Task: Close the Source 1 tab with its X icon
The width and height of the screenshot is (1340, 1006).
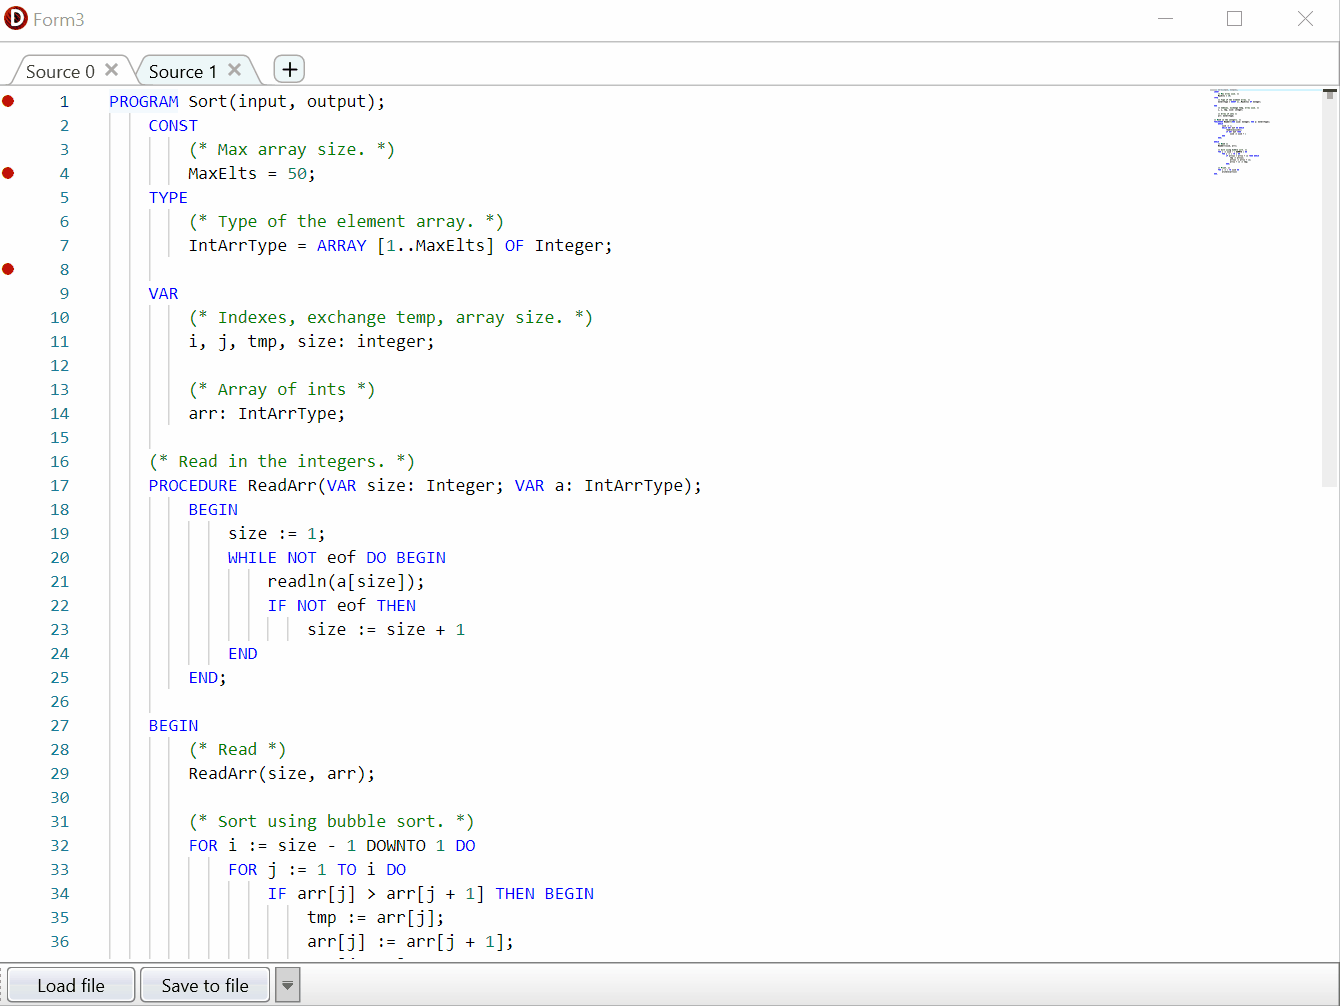Action: click(234, 70)
